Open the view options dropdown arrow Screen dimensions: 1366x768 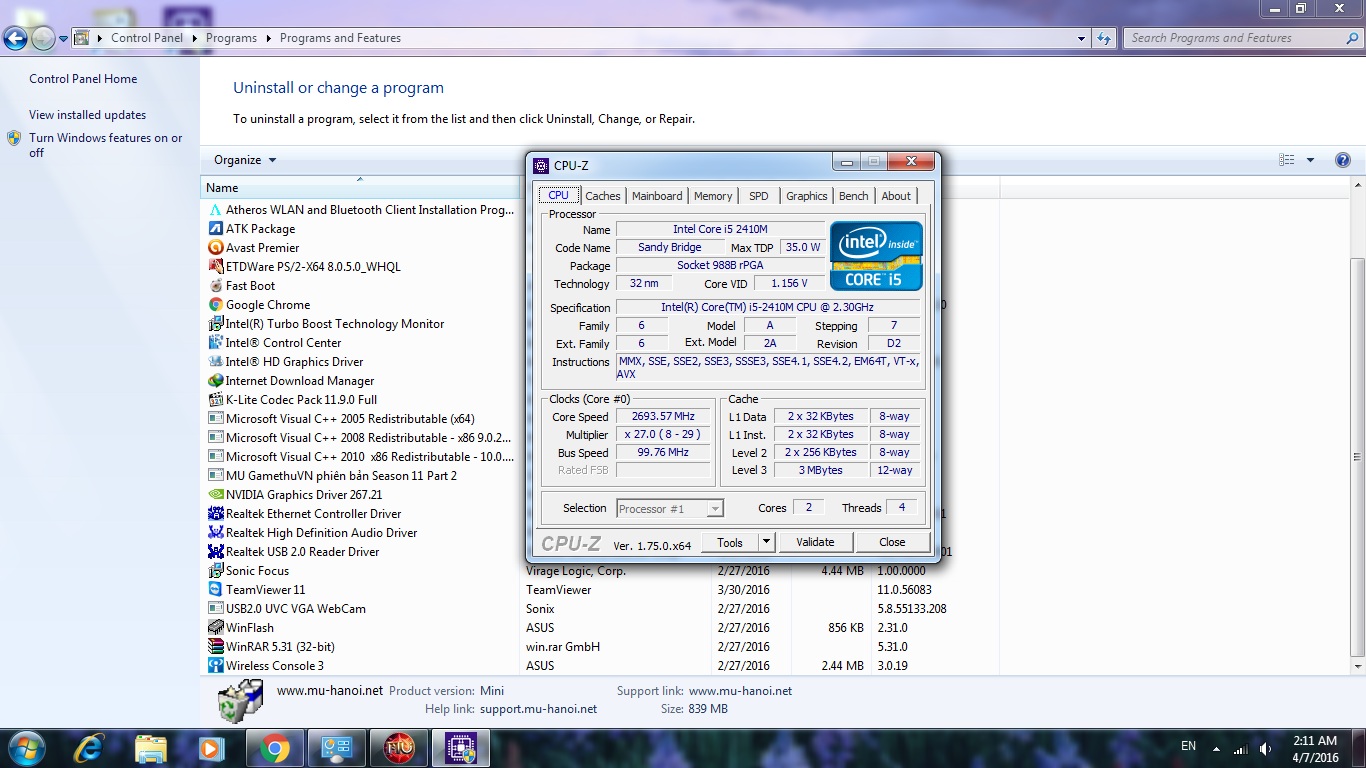coord(1310,160)
